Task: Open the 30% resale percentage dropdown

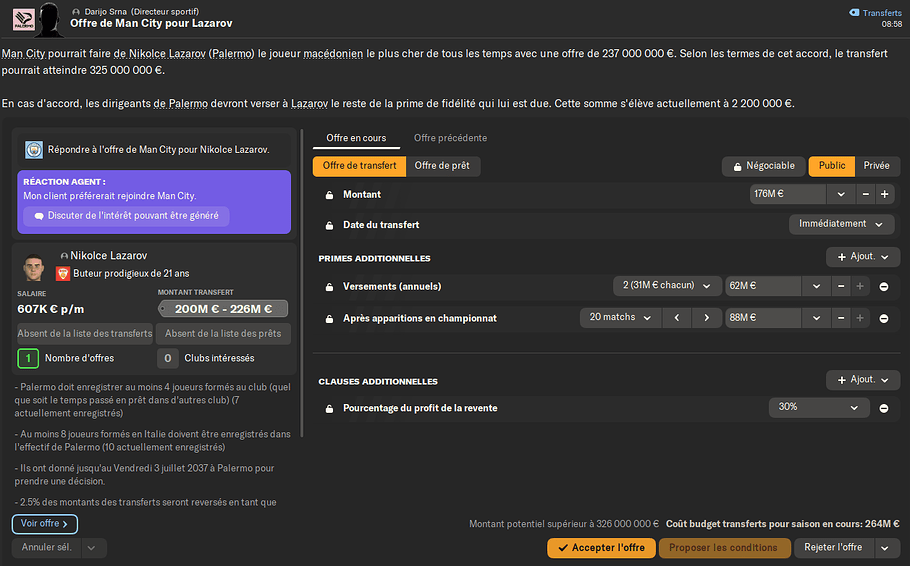Action: [x=818, y=408]
